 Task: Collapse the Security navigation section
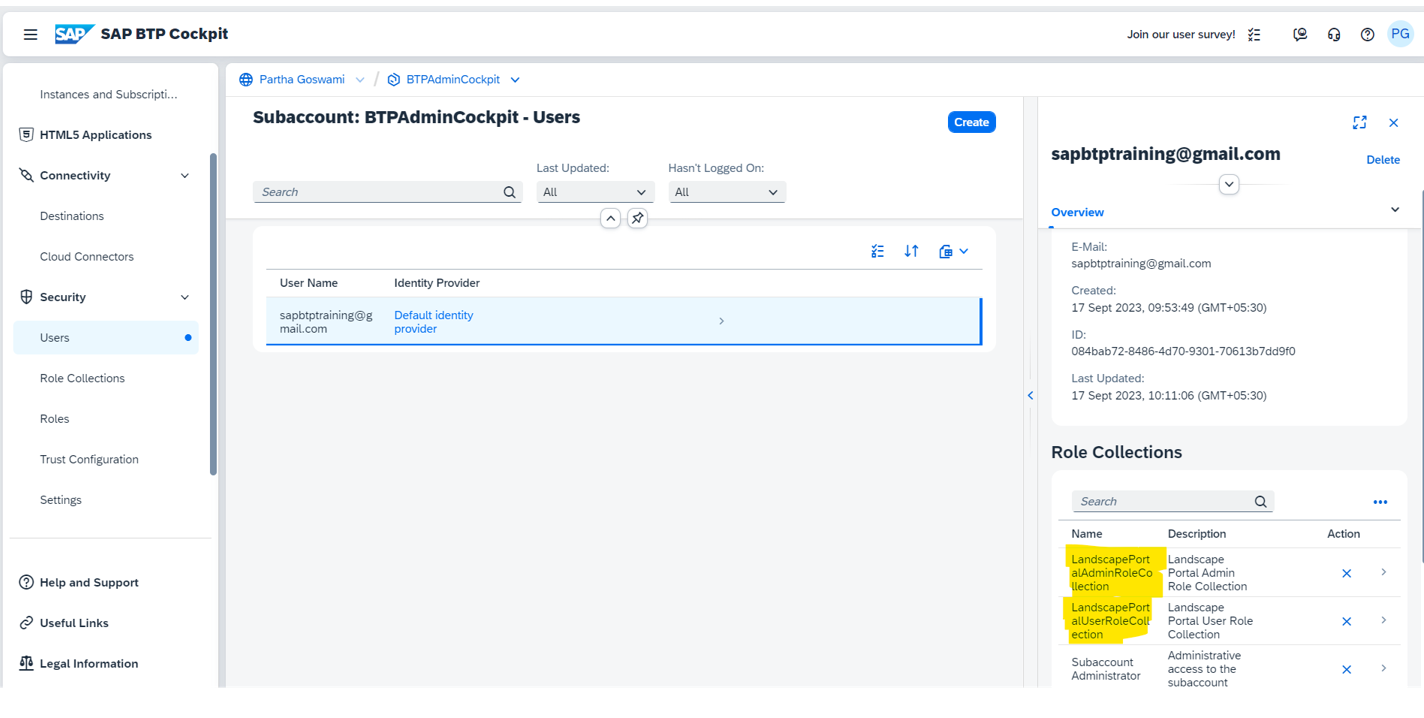point(184,297)
